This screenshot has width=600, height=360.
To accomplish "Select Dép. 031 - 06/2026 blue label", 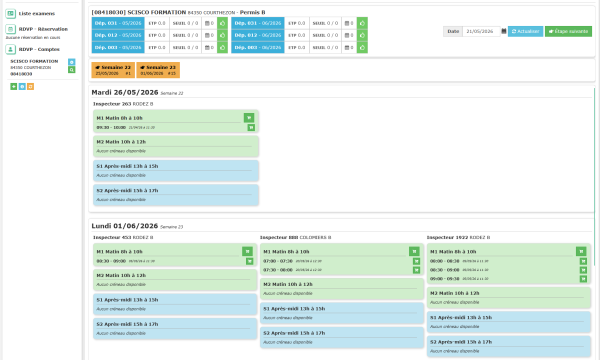I will (258, 23).
